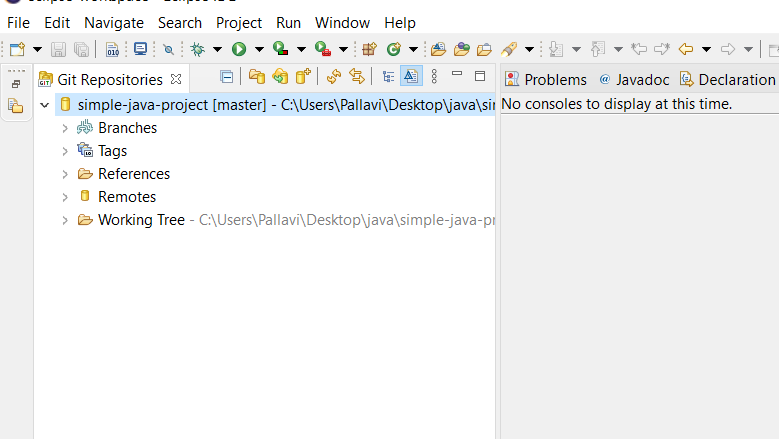
Task: Click the New Java Package icon
Action: [370, 49]
